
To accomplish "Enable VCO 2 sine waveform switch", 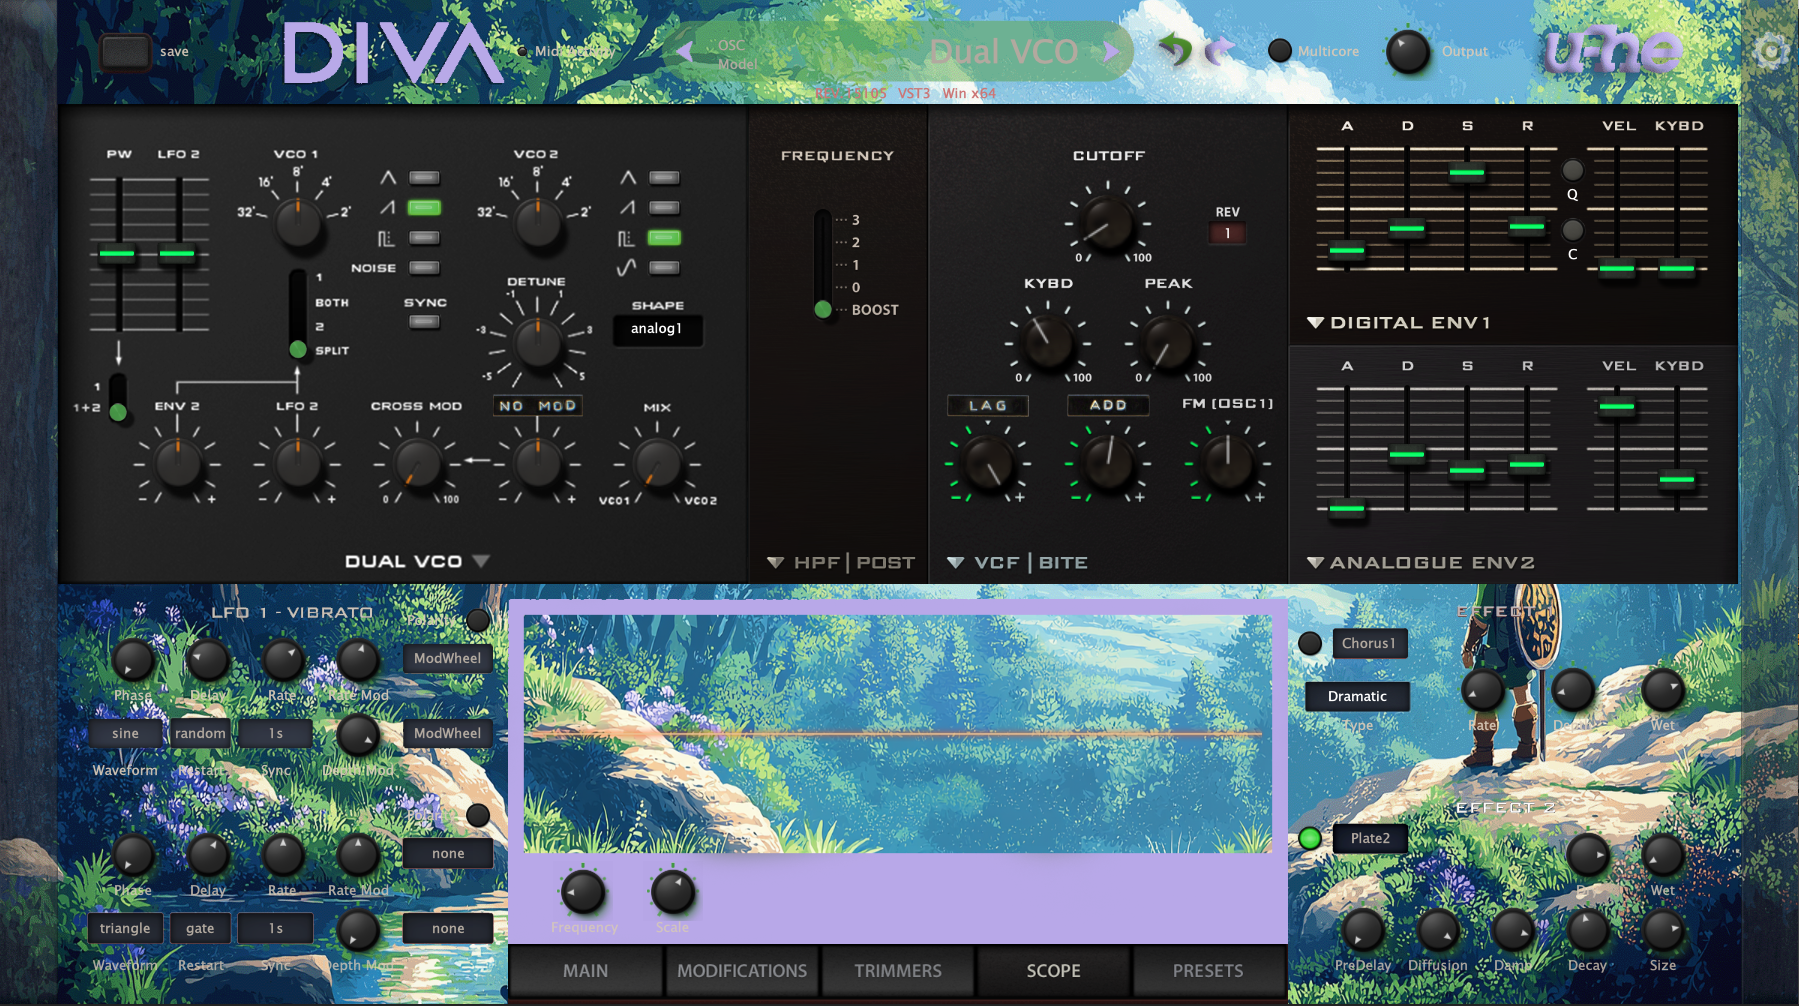I will point(664,268).
